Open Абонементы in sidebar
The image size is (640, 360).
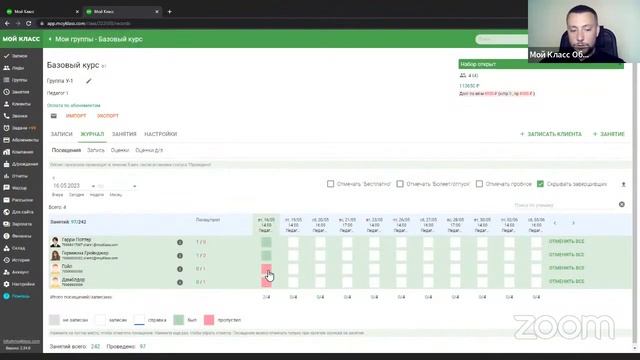pos(21,140)
